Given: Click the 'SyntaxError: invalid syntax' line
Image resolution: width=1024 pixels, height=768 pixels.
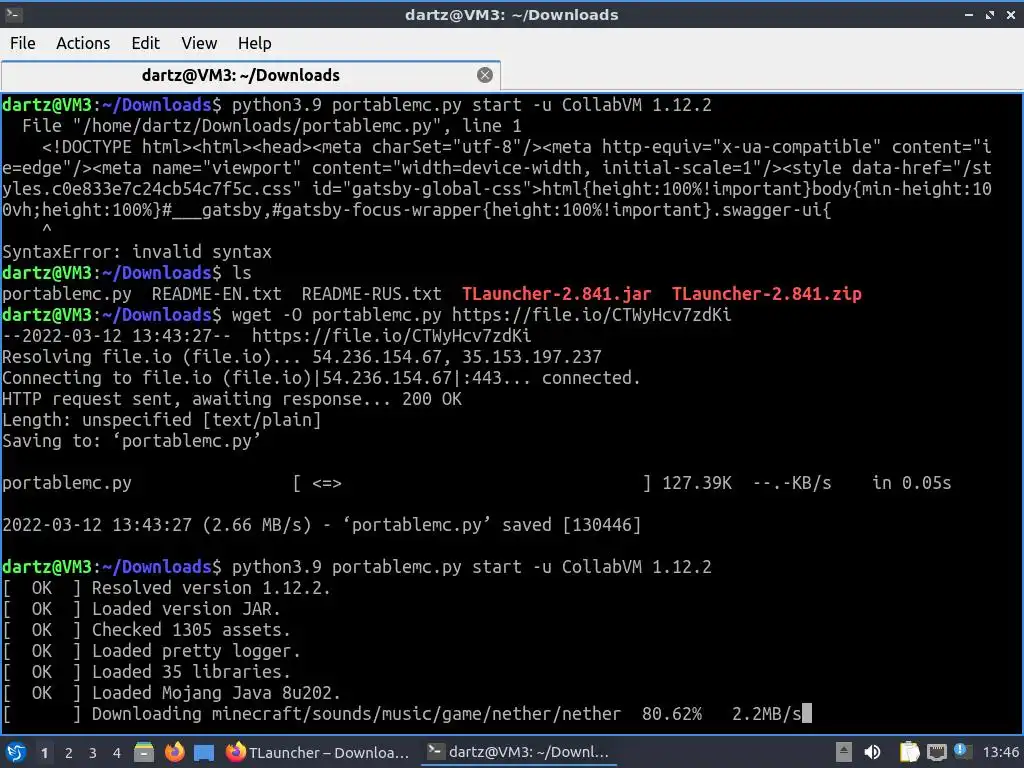Looking at the screenshot, I should click(x=136, y=252).
